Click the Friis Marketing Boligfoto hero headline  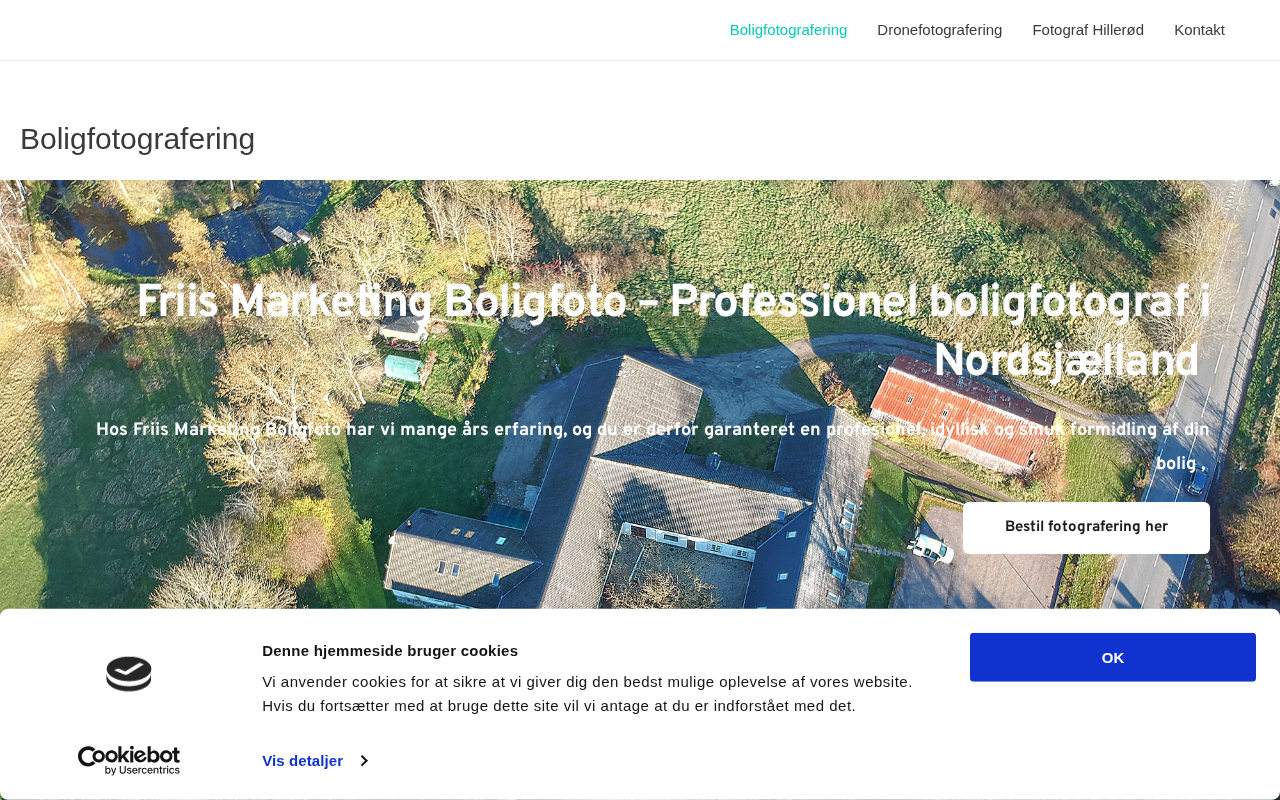click(673, 332)
